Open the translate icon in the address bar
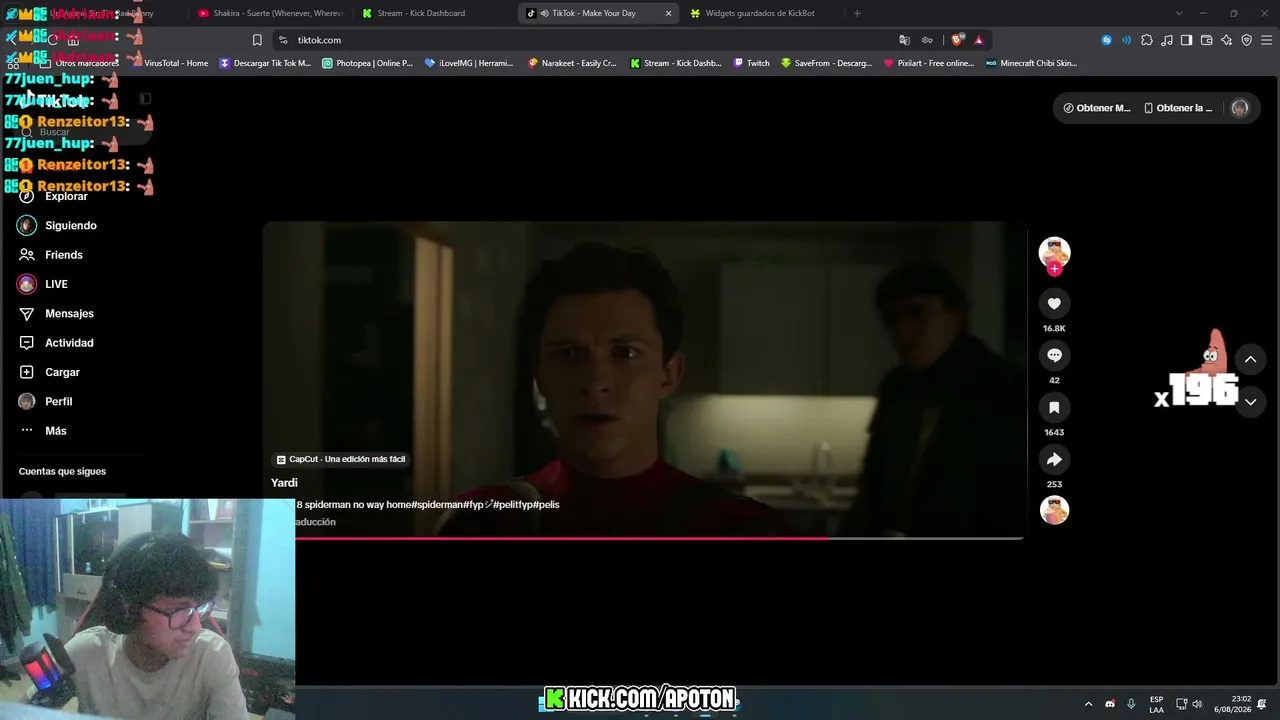This screenshot has height=720, width=1280. [904, 40]
